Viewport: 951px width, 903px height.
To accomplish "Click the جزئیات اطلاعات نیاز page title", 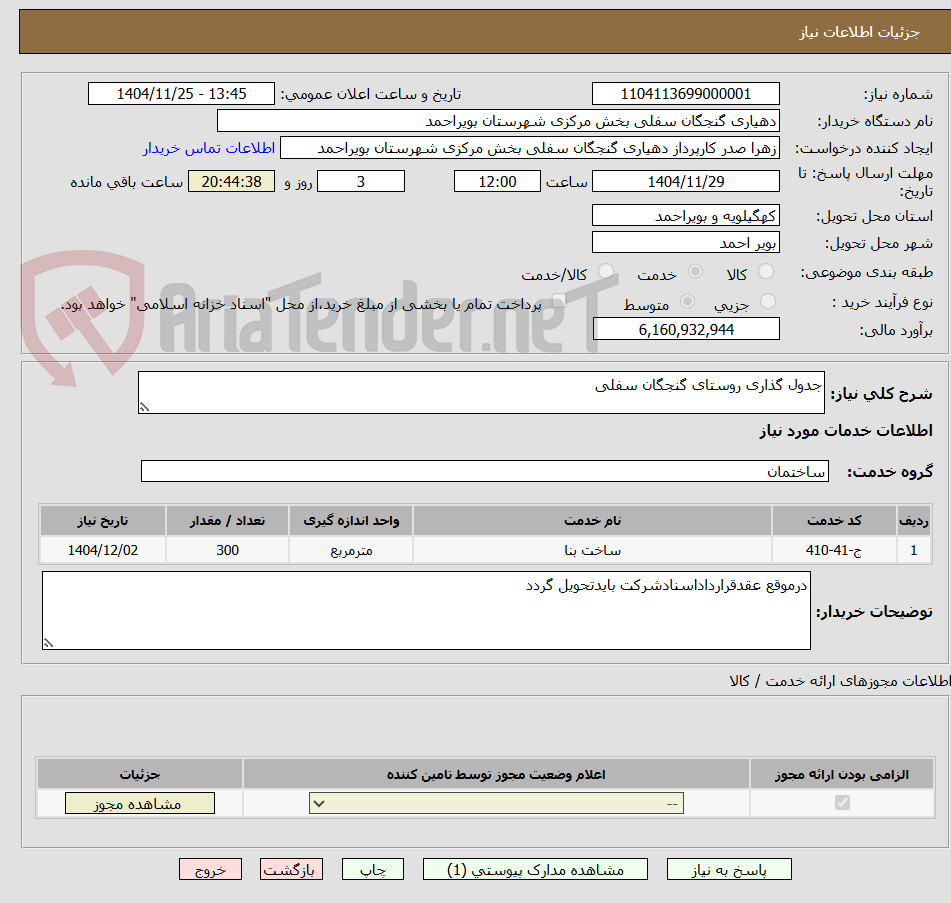I will pyautogui.click(x=859, y=32).
